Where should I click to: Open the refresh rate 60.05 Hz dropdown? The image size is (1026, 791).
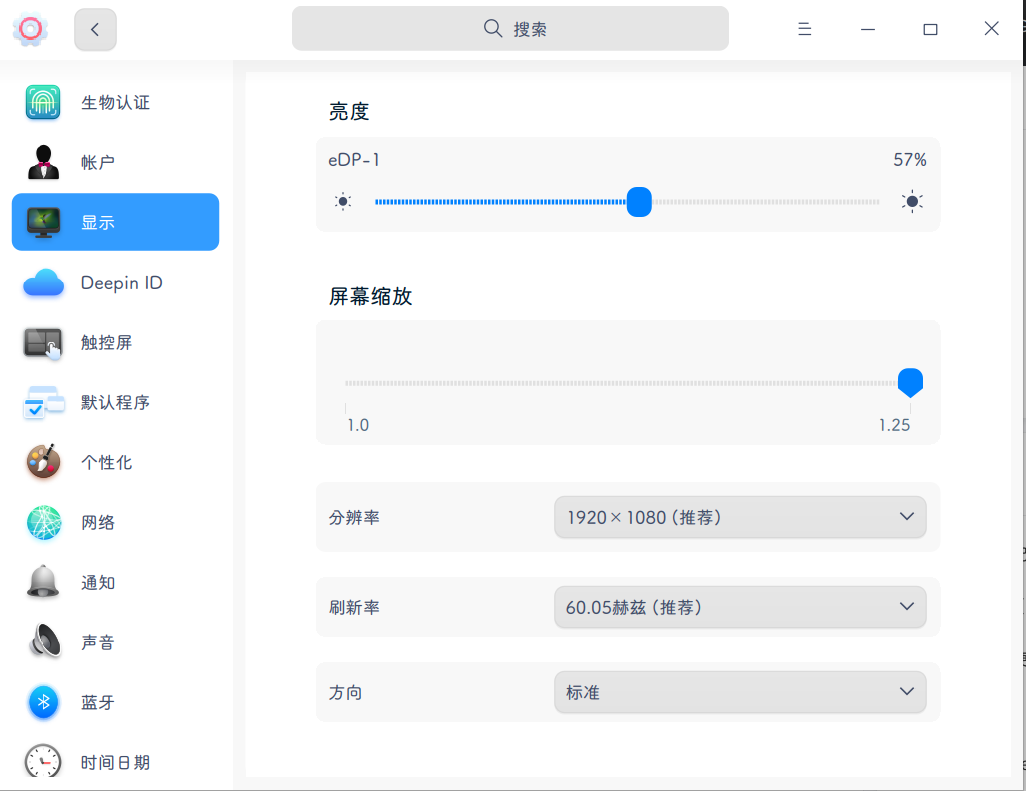[740, 607]
